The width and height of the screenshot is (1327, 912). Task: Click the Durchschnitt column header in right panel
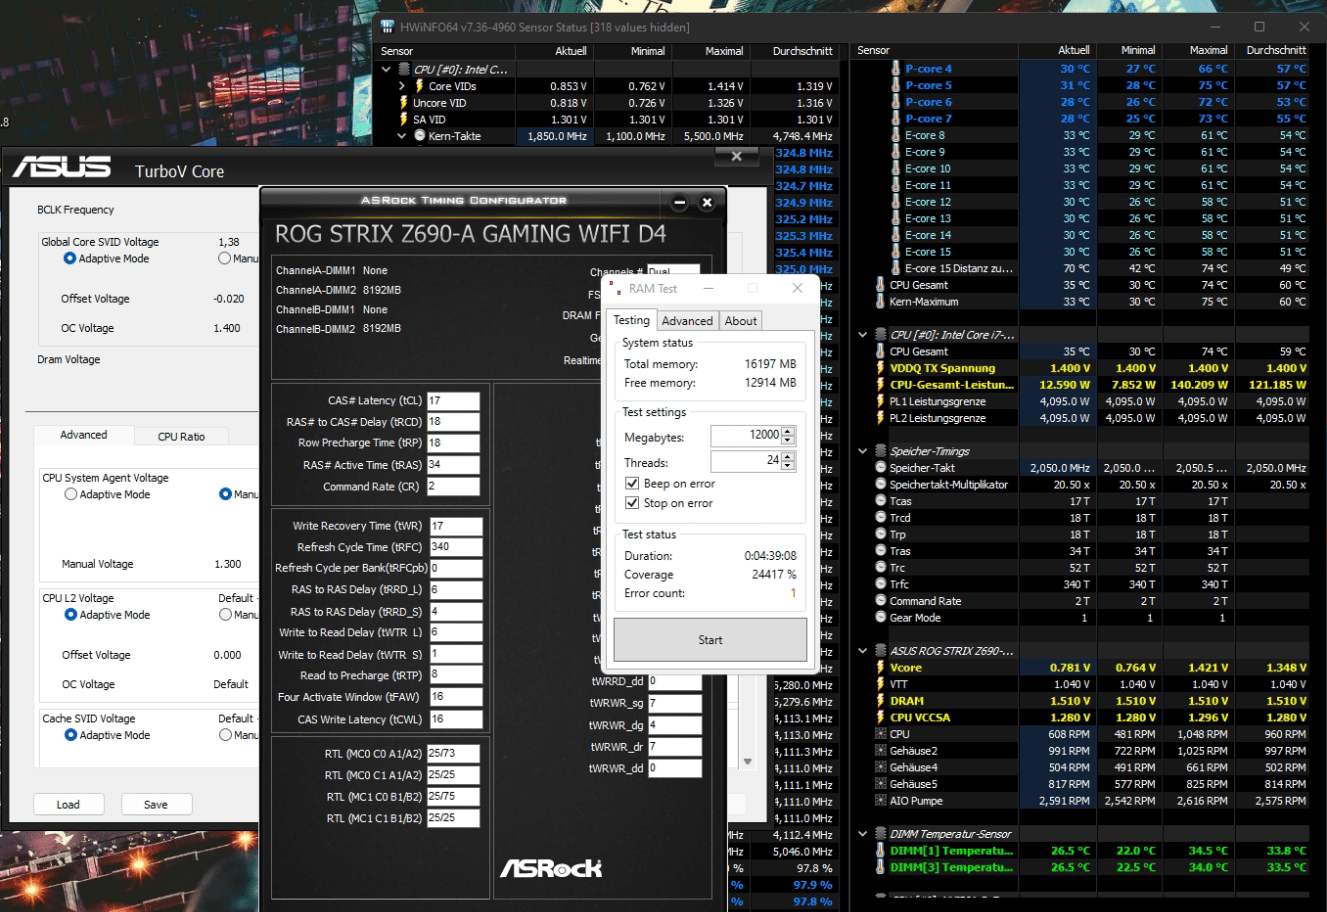coord(1276,50)
